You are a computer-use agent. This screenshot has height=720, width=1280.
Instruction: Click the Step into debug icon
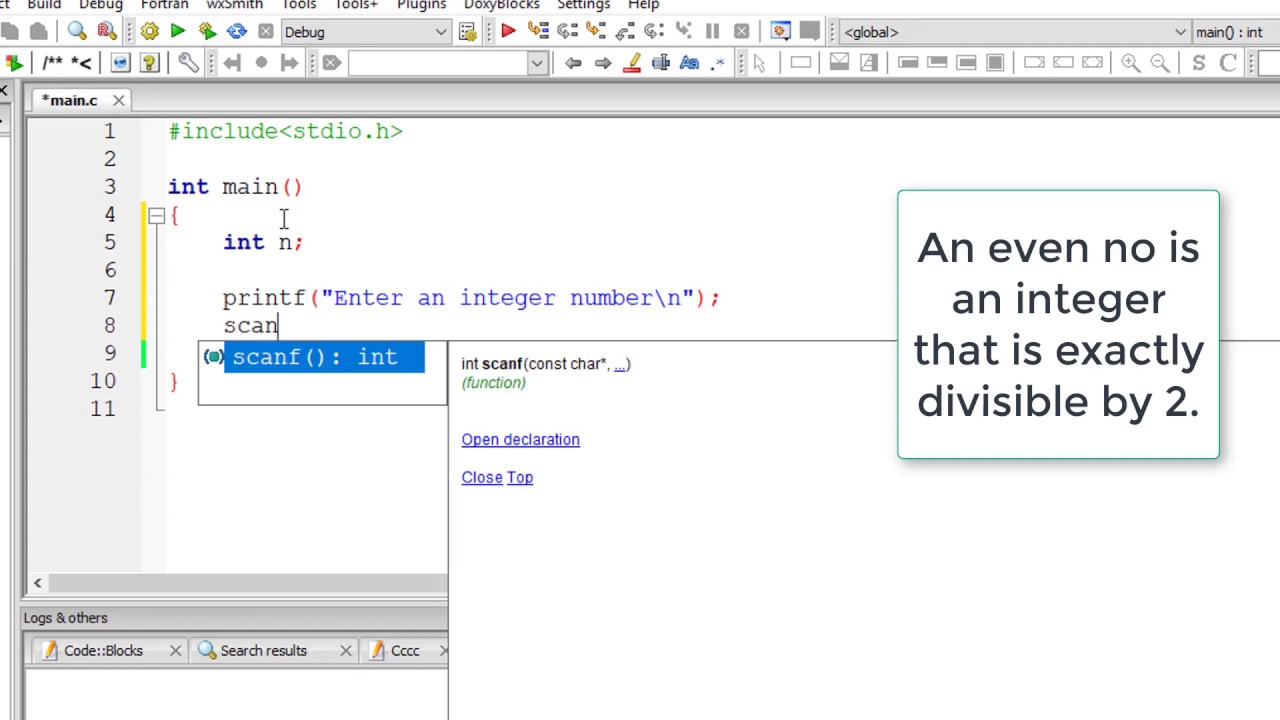[x=596, y=32]
